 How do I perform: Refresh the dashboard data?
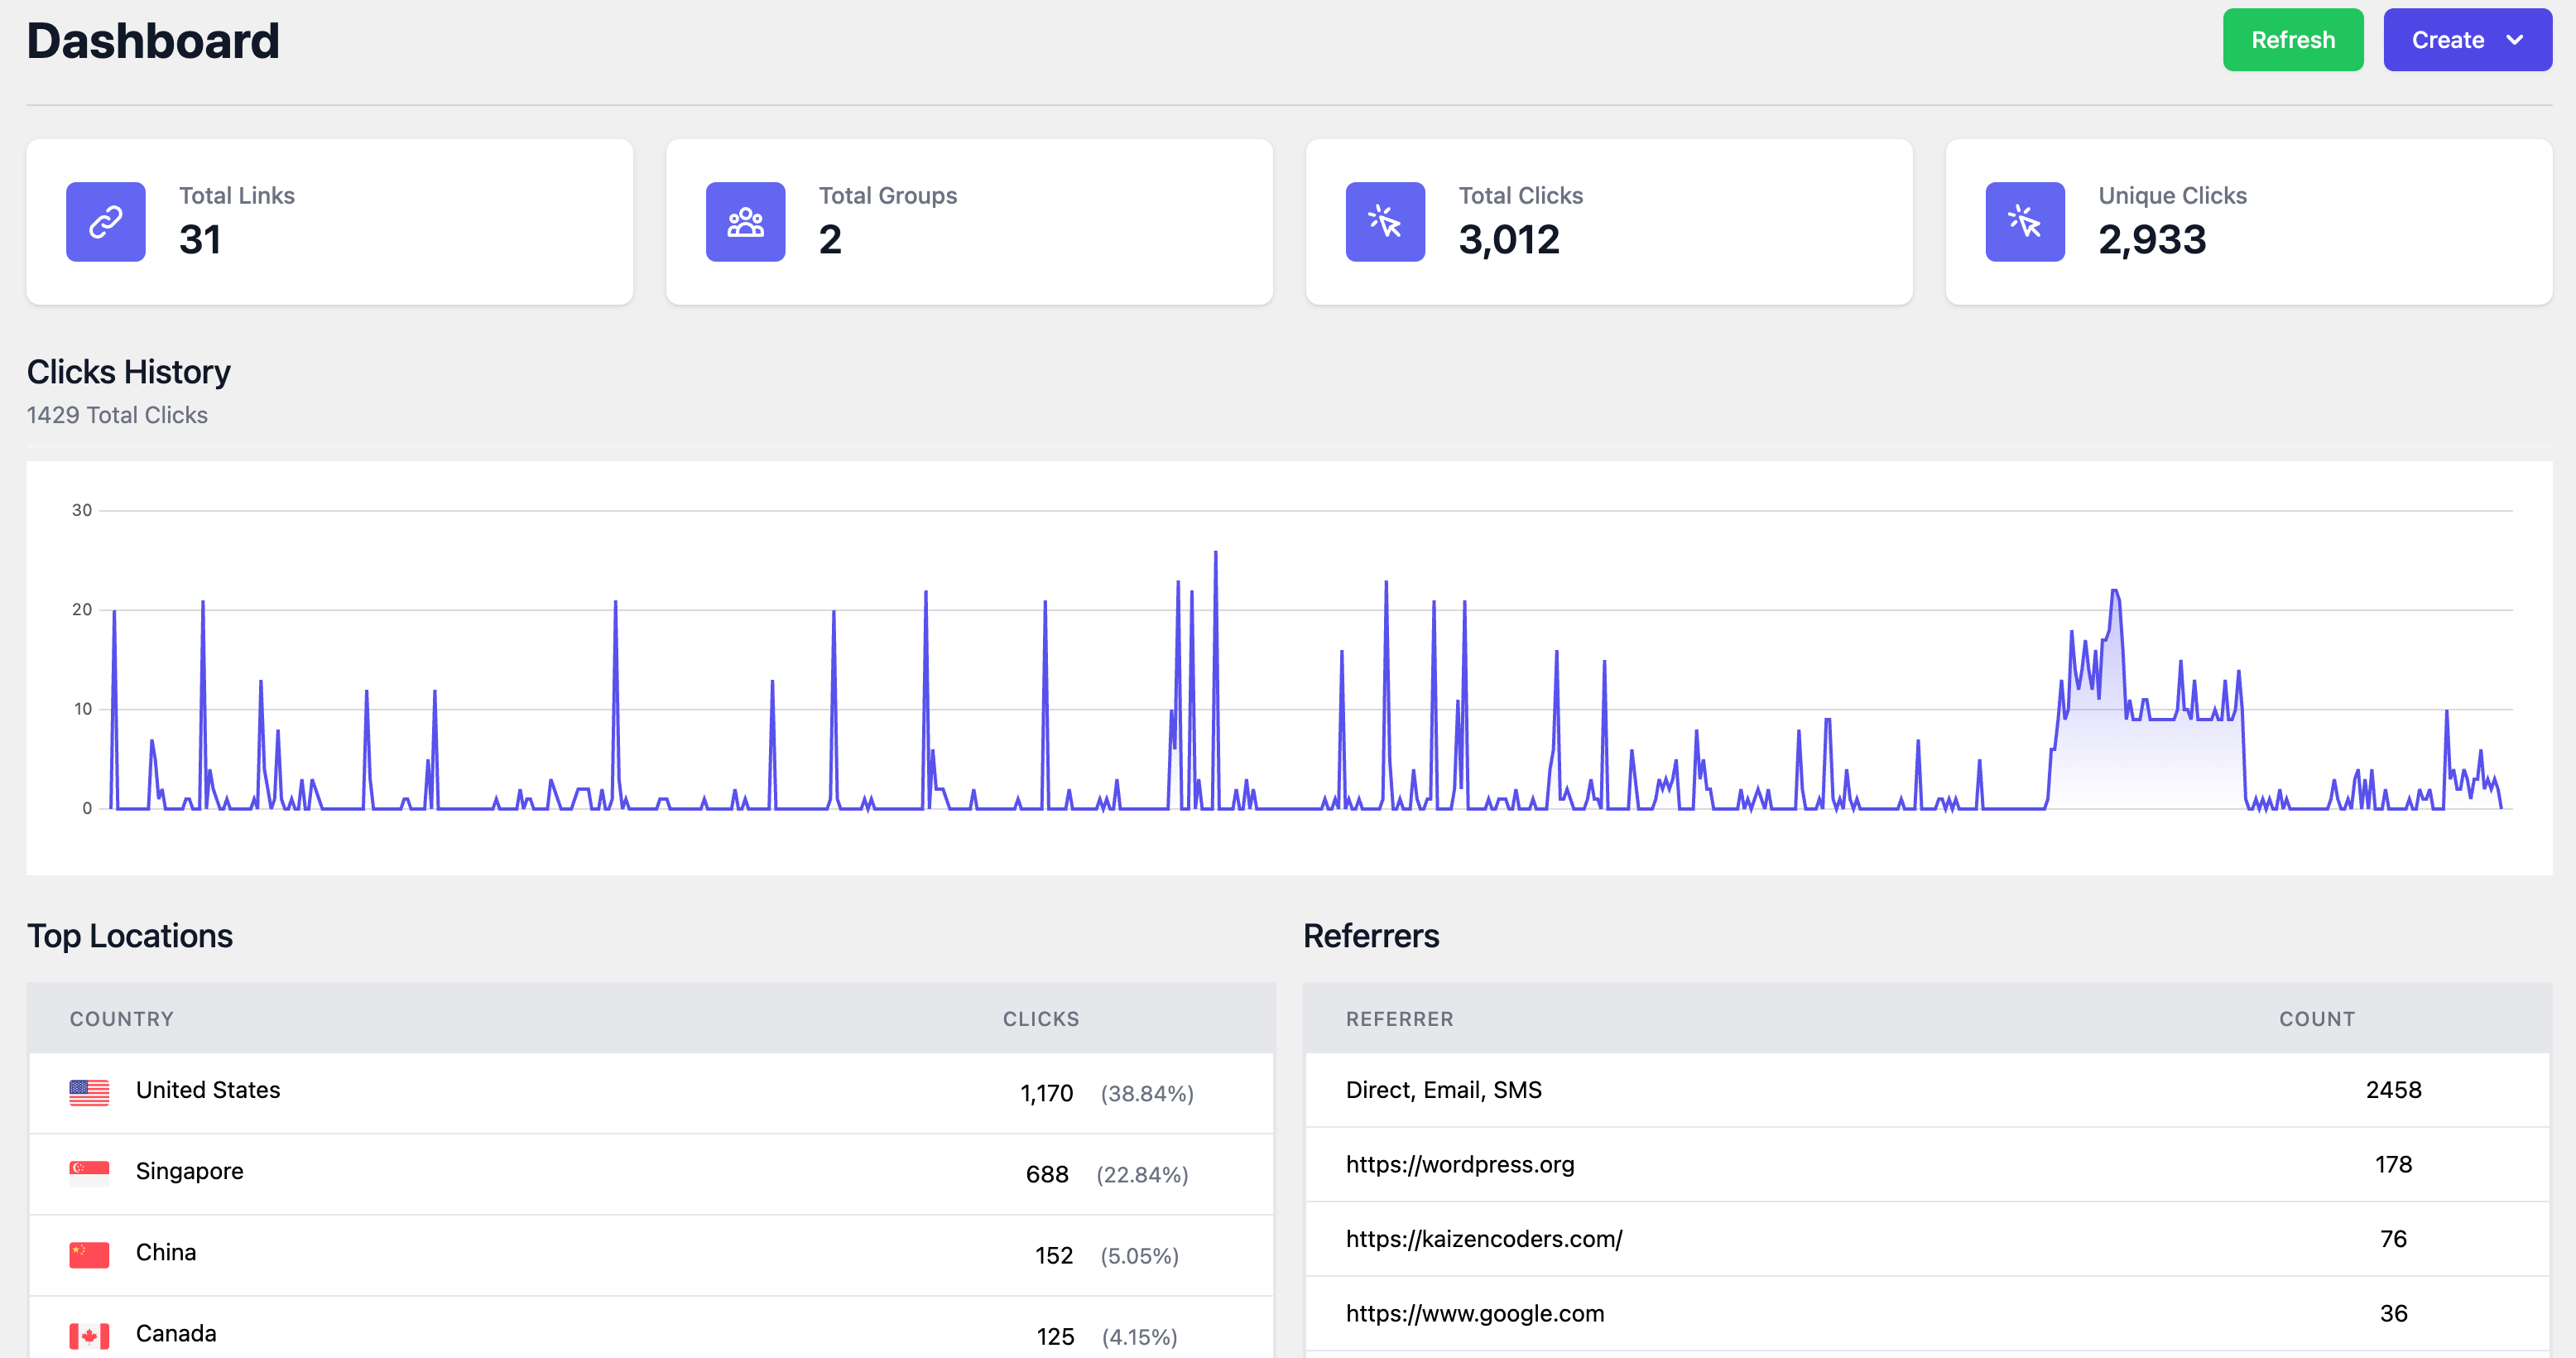(2293, 39)
